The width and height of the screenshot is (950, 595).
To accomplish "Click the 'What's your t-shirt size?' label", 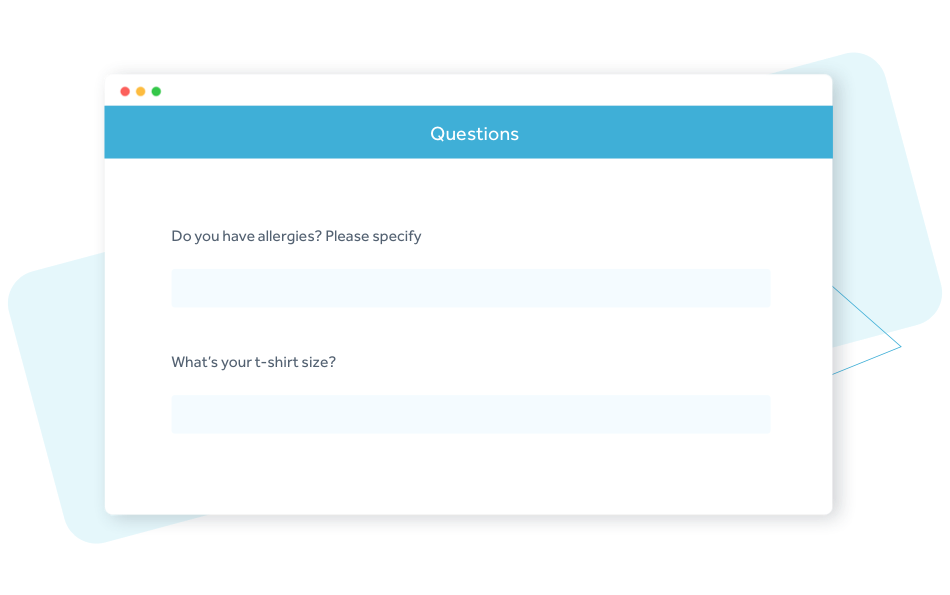I will [253, 362].
